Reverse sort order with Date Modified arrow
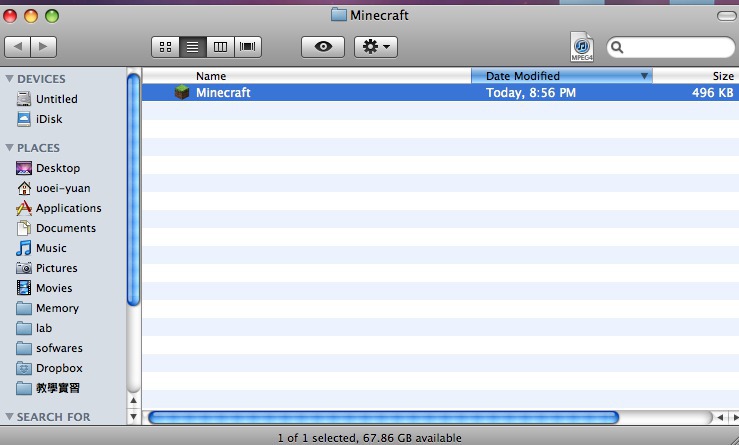The height and width of the screenshot is (445, 739). [x=644, y=76]
